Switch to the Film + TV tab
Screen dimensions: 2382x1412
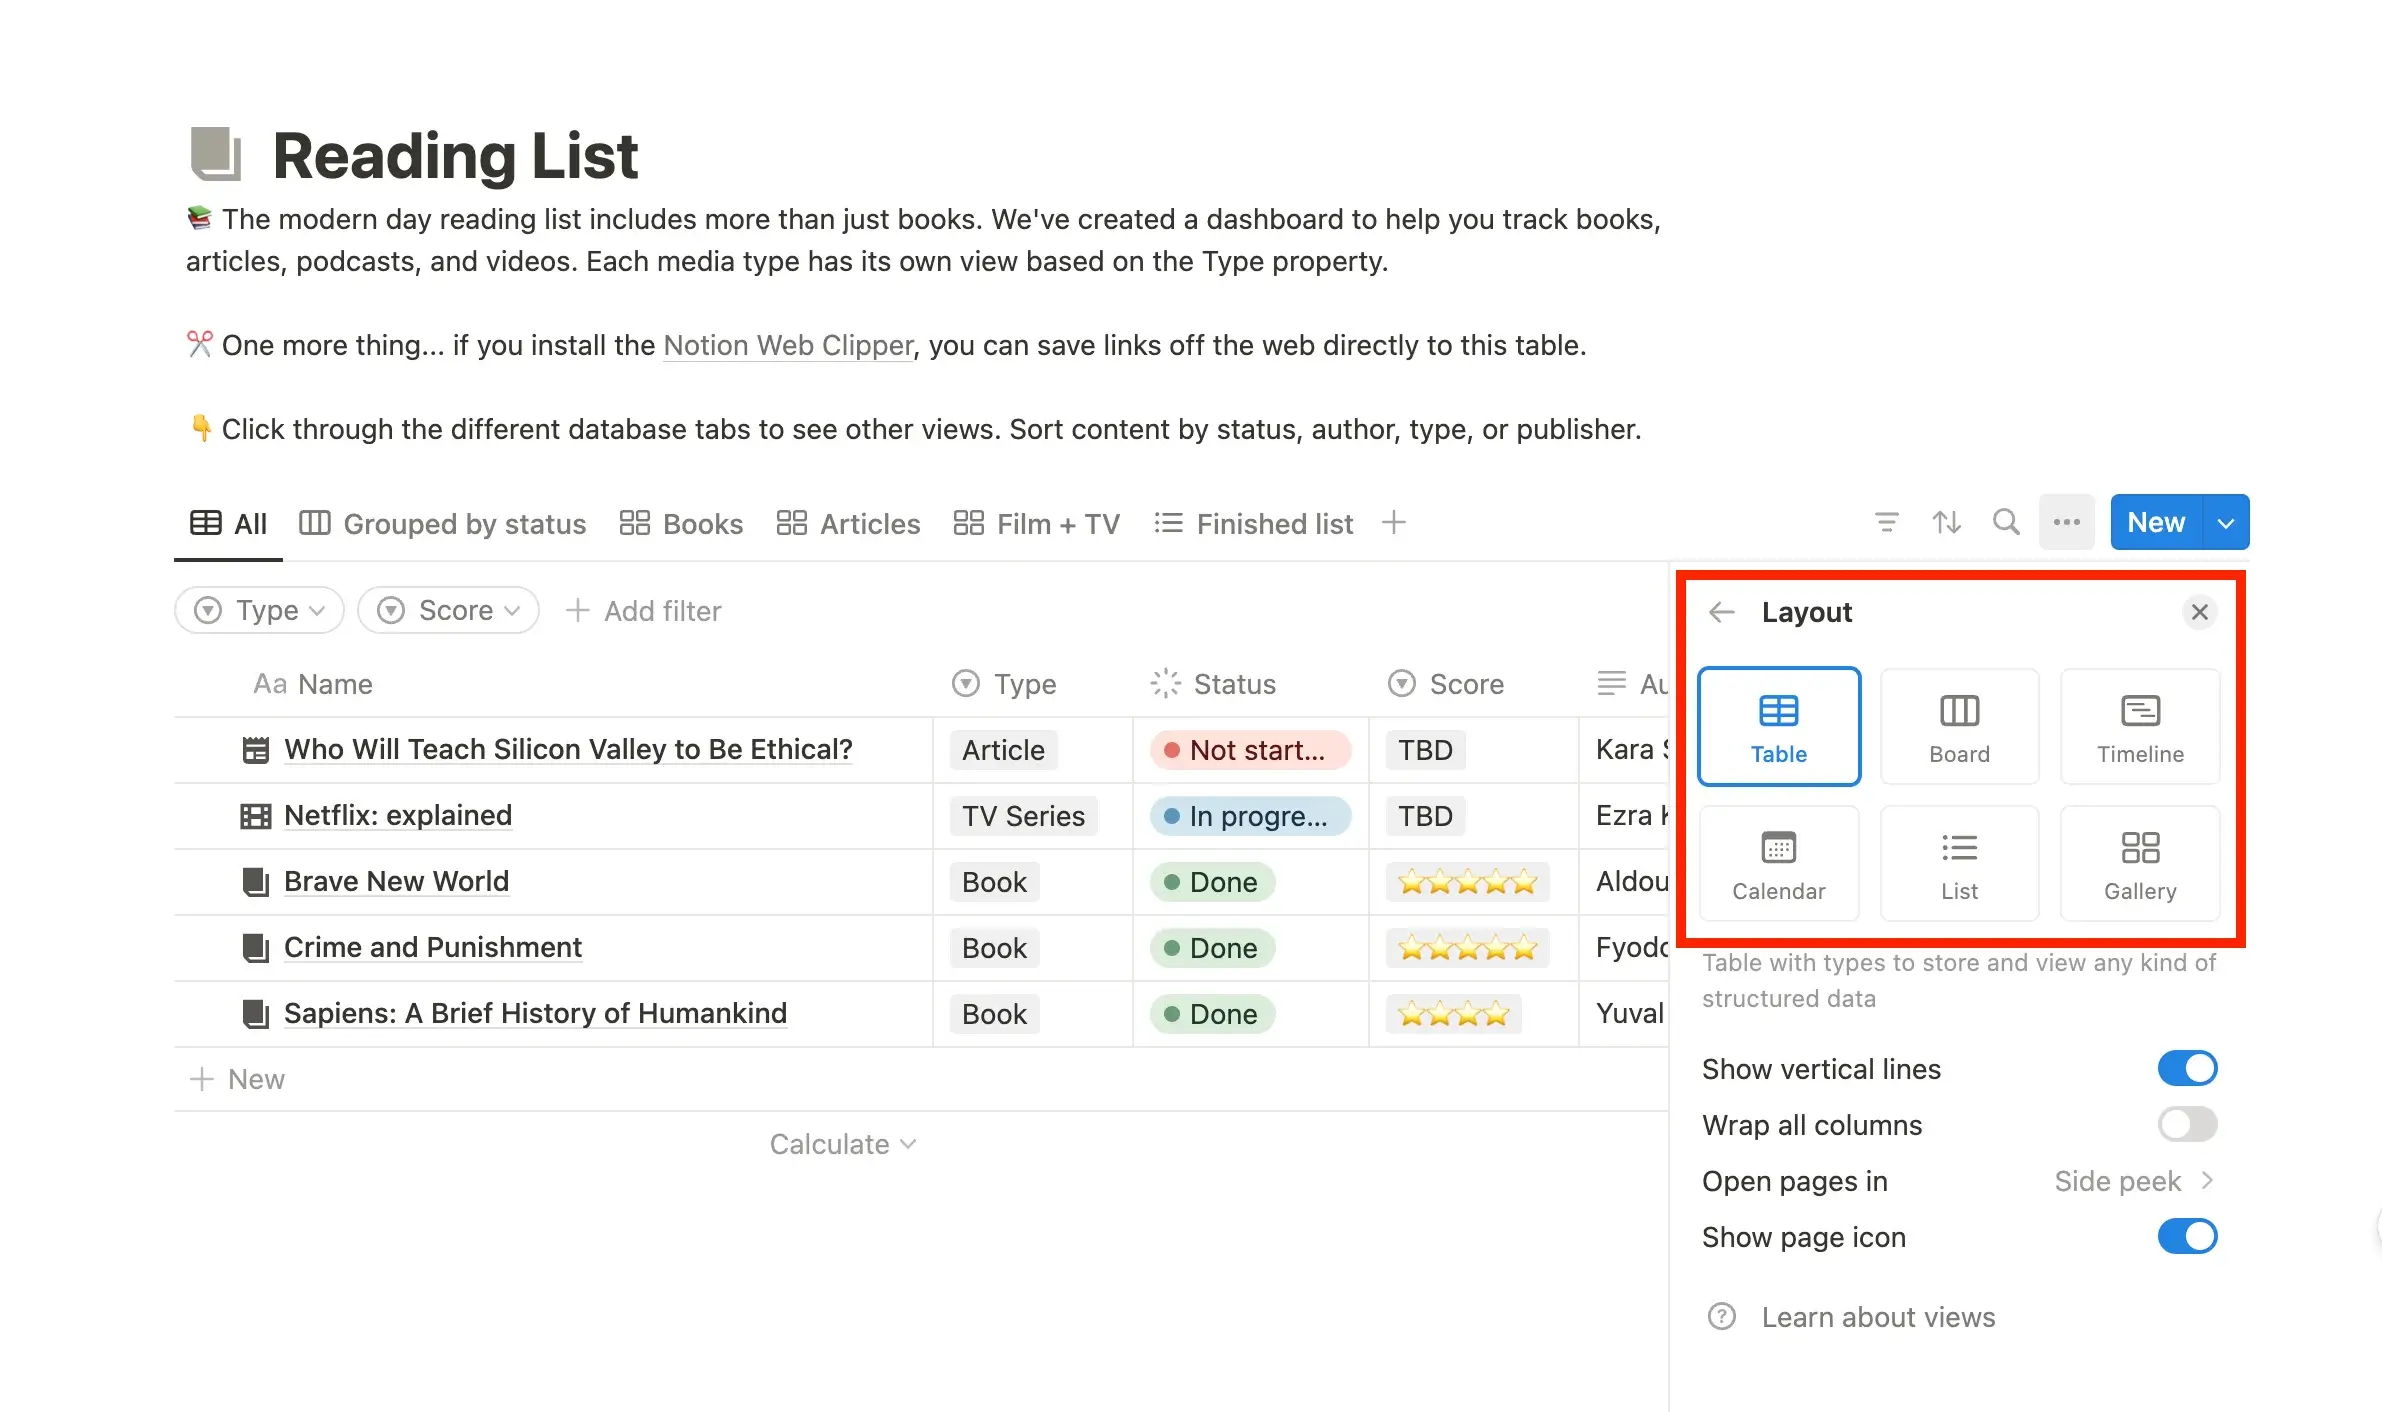(1037, 523)
